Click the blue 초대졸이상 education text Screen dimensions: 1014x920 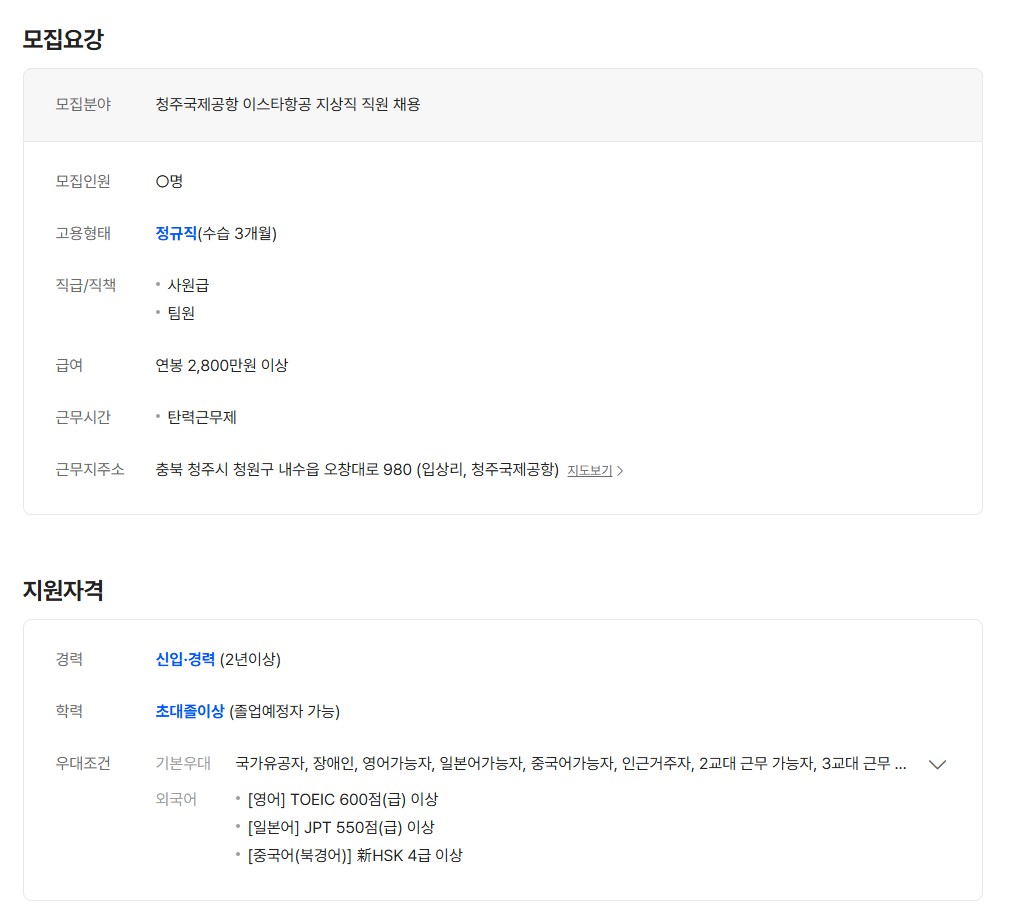(x=190, y=711)
